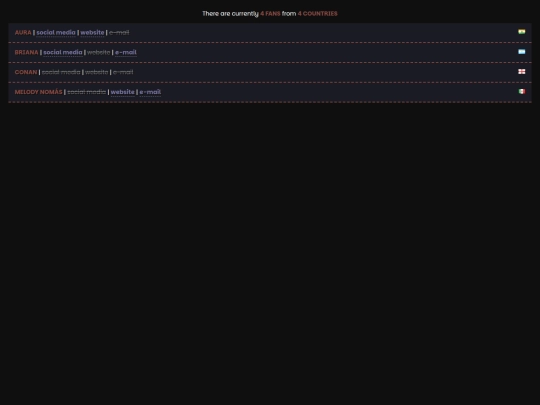Image resolution: width=540 pixels, height=405 pixels.
Task: Click Conan's struck-through website text
Action: (x=96, y=72)
